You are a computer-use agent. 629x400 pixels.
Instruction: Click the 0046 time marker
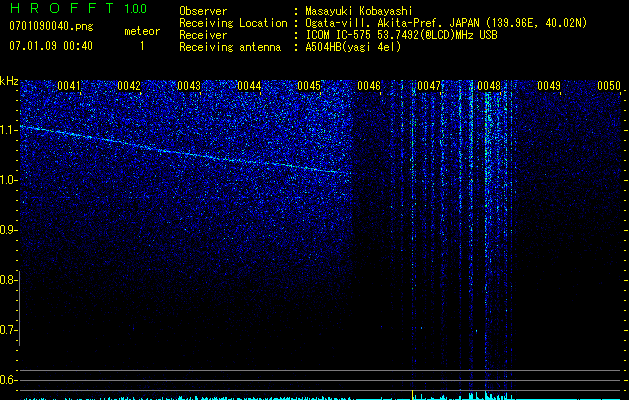[x=369, y=86]
